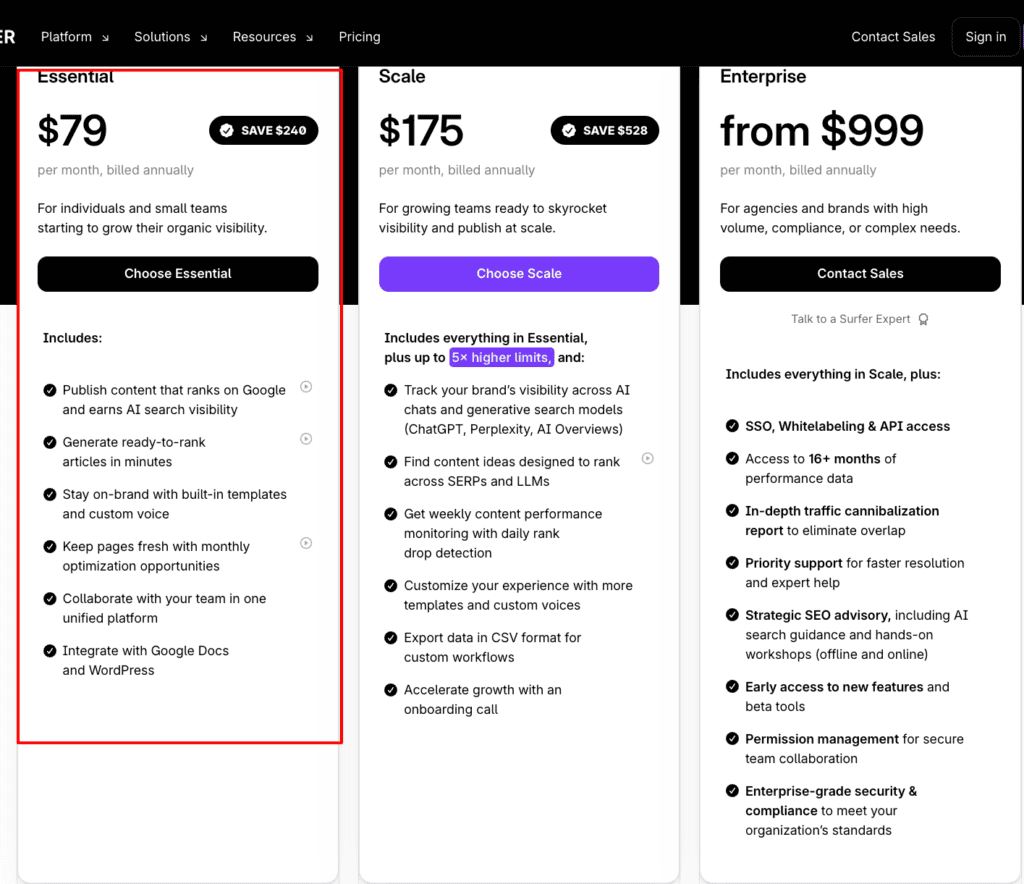Click the '5× higher limits' highlighted badge
1024x884 pixels.
(x=501, y=357)
